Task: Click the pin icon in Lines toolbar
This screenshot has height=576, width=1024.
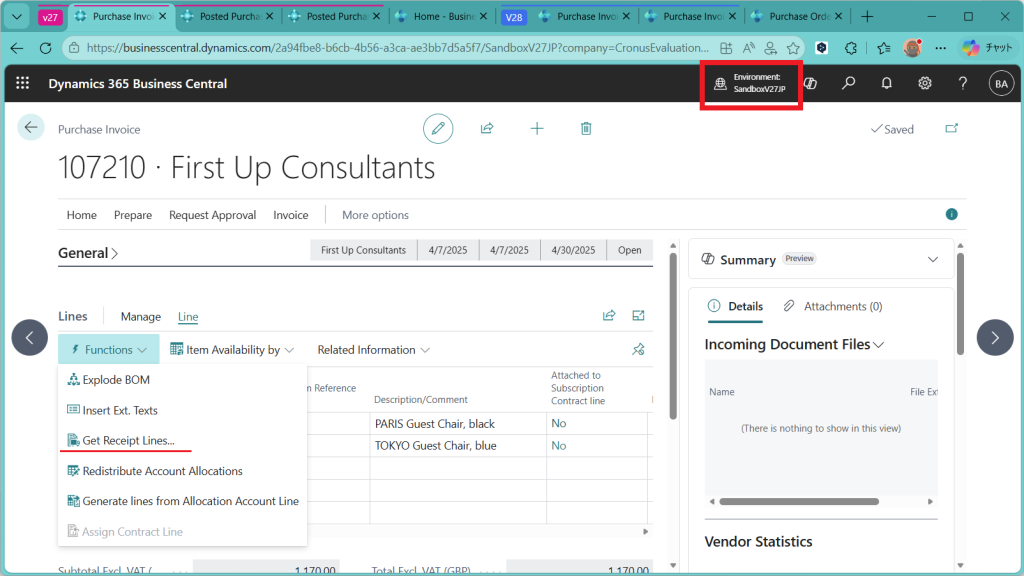Action: coord(639,350)
